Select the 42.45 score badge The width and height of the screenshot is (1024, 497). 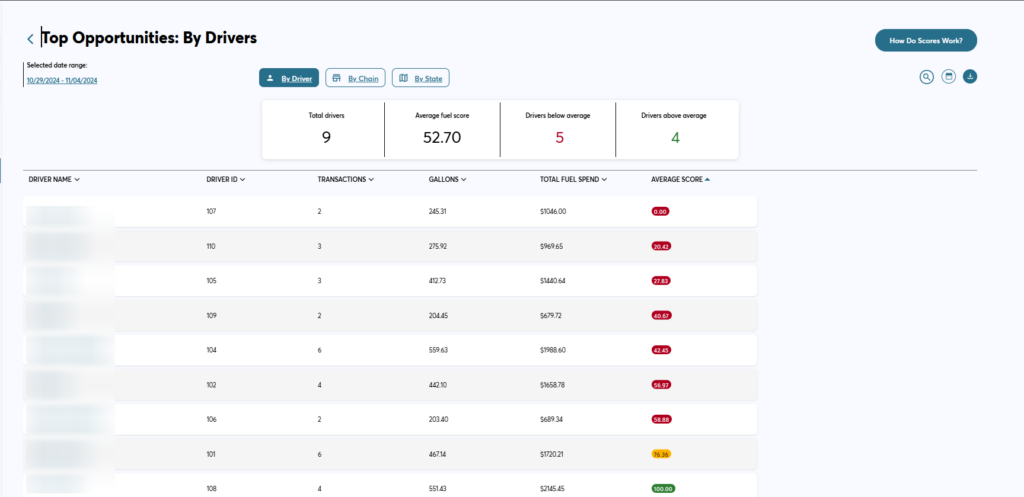point(662,350)
